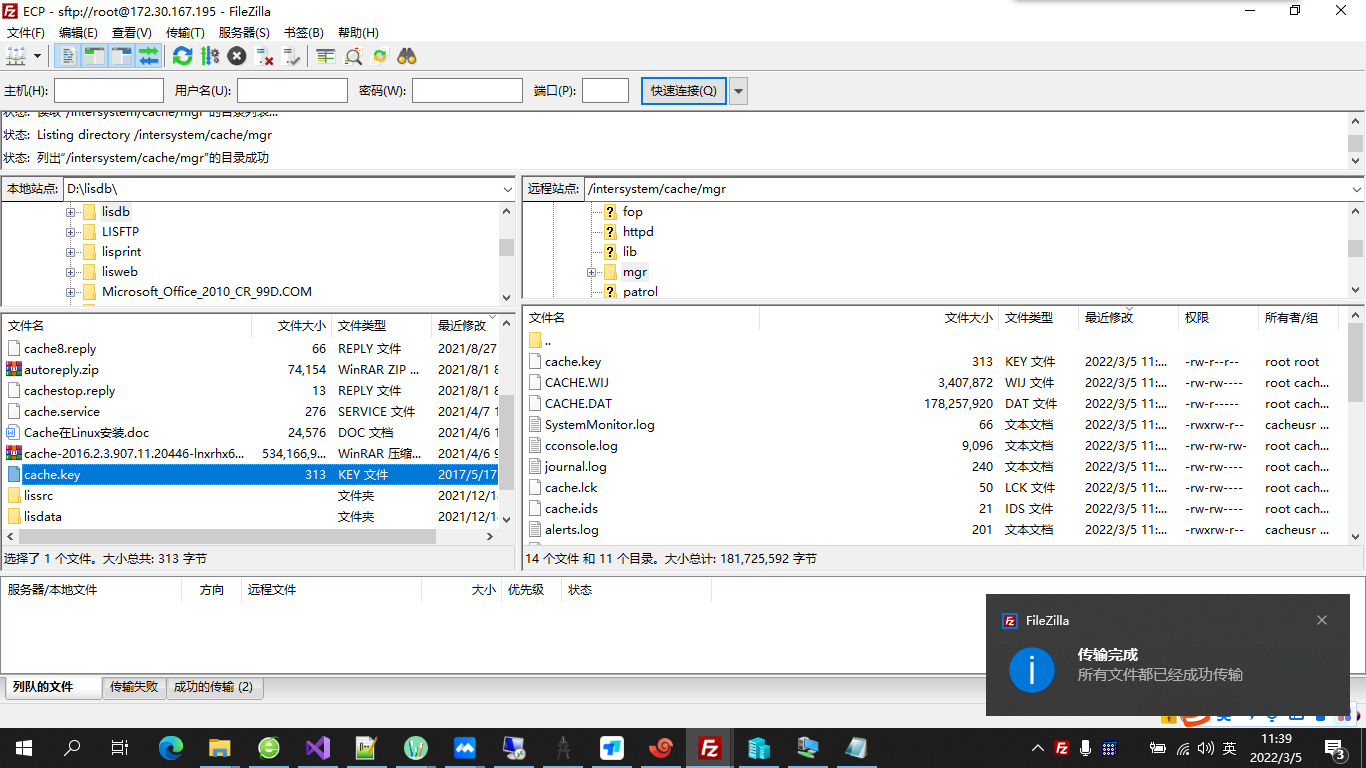The width and height of the screenshot is (1366, 768).
Task: Cancel current operation icon
Action: click(x=237, y=56)
